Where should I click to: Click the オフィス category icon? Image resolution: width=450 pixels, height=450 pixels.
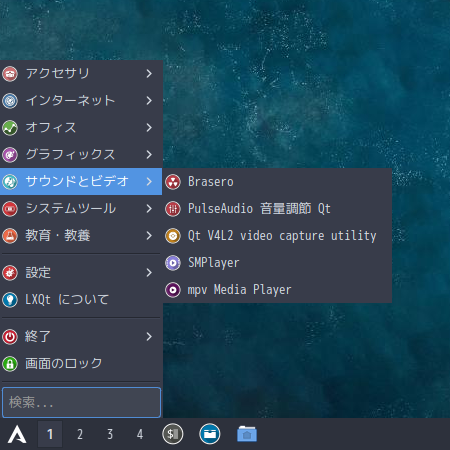tap(10, 128)
